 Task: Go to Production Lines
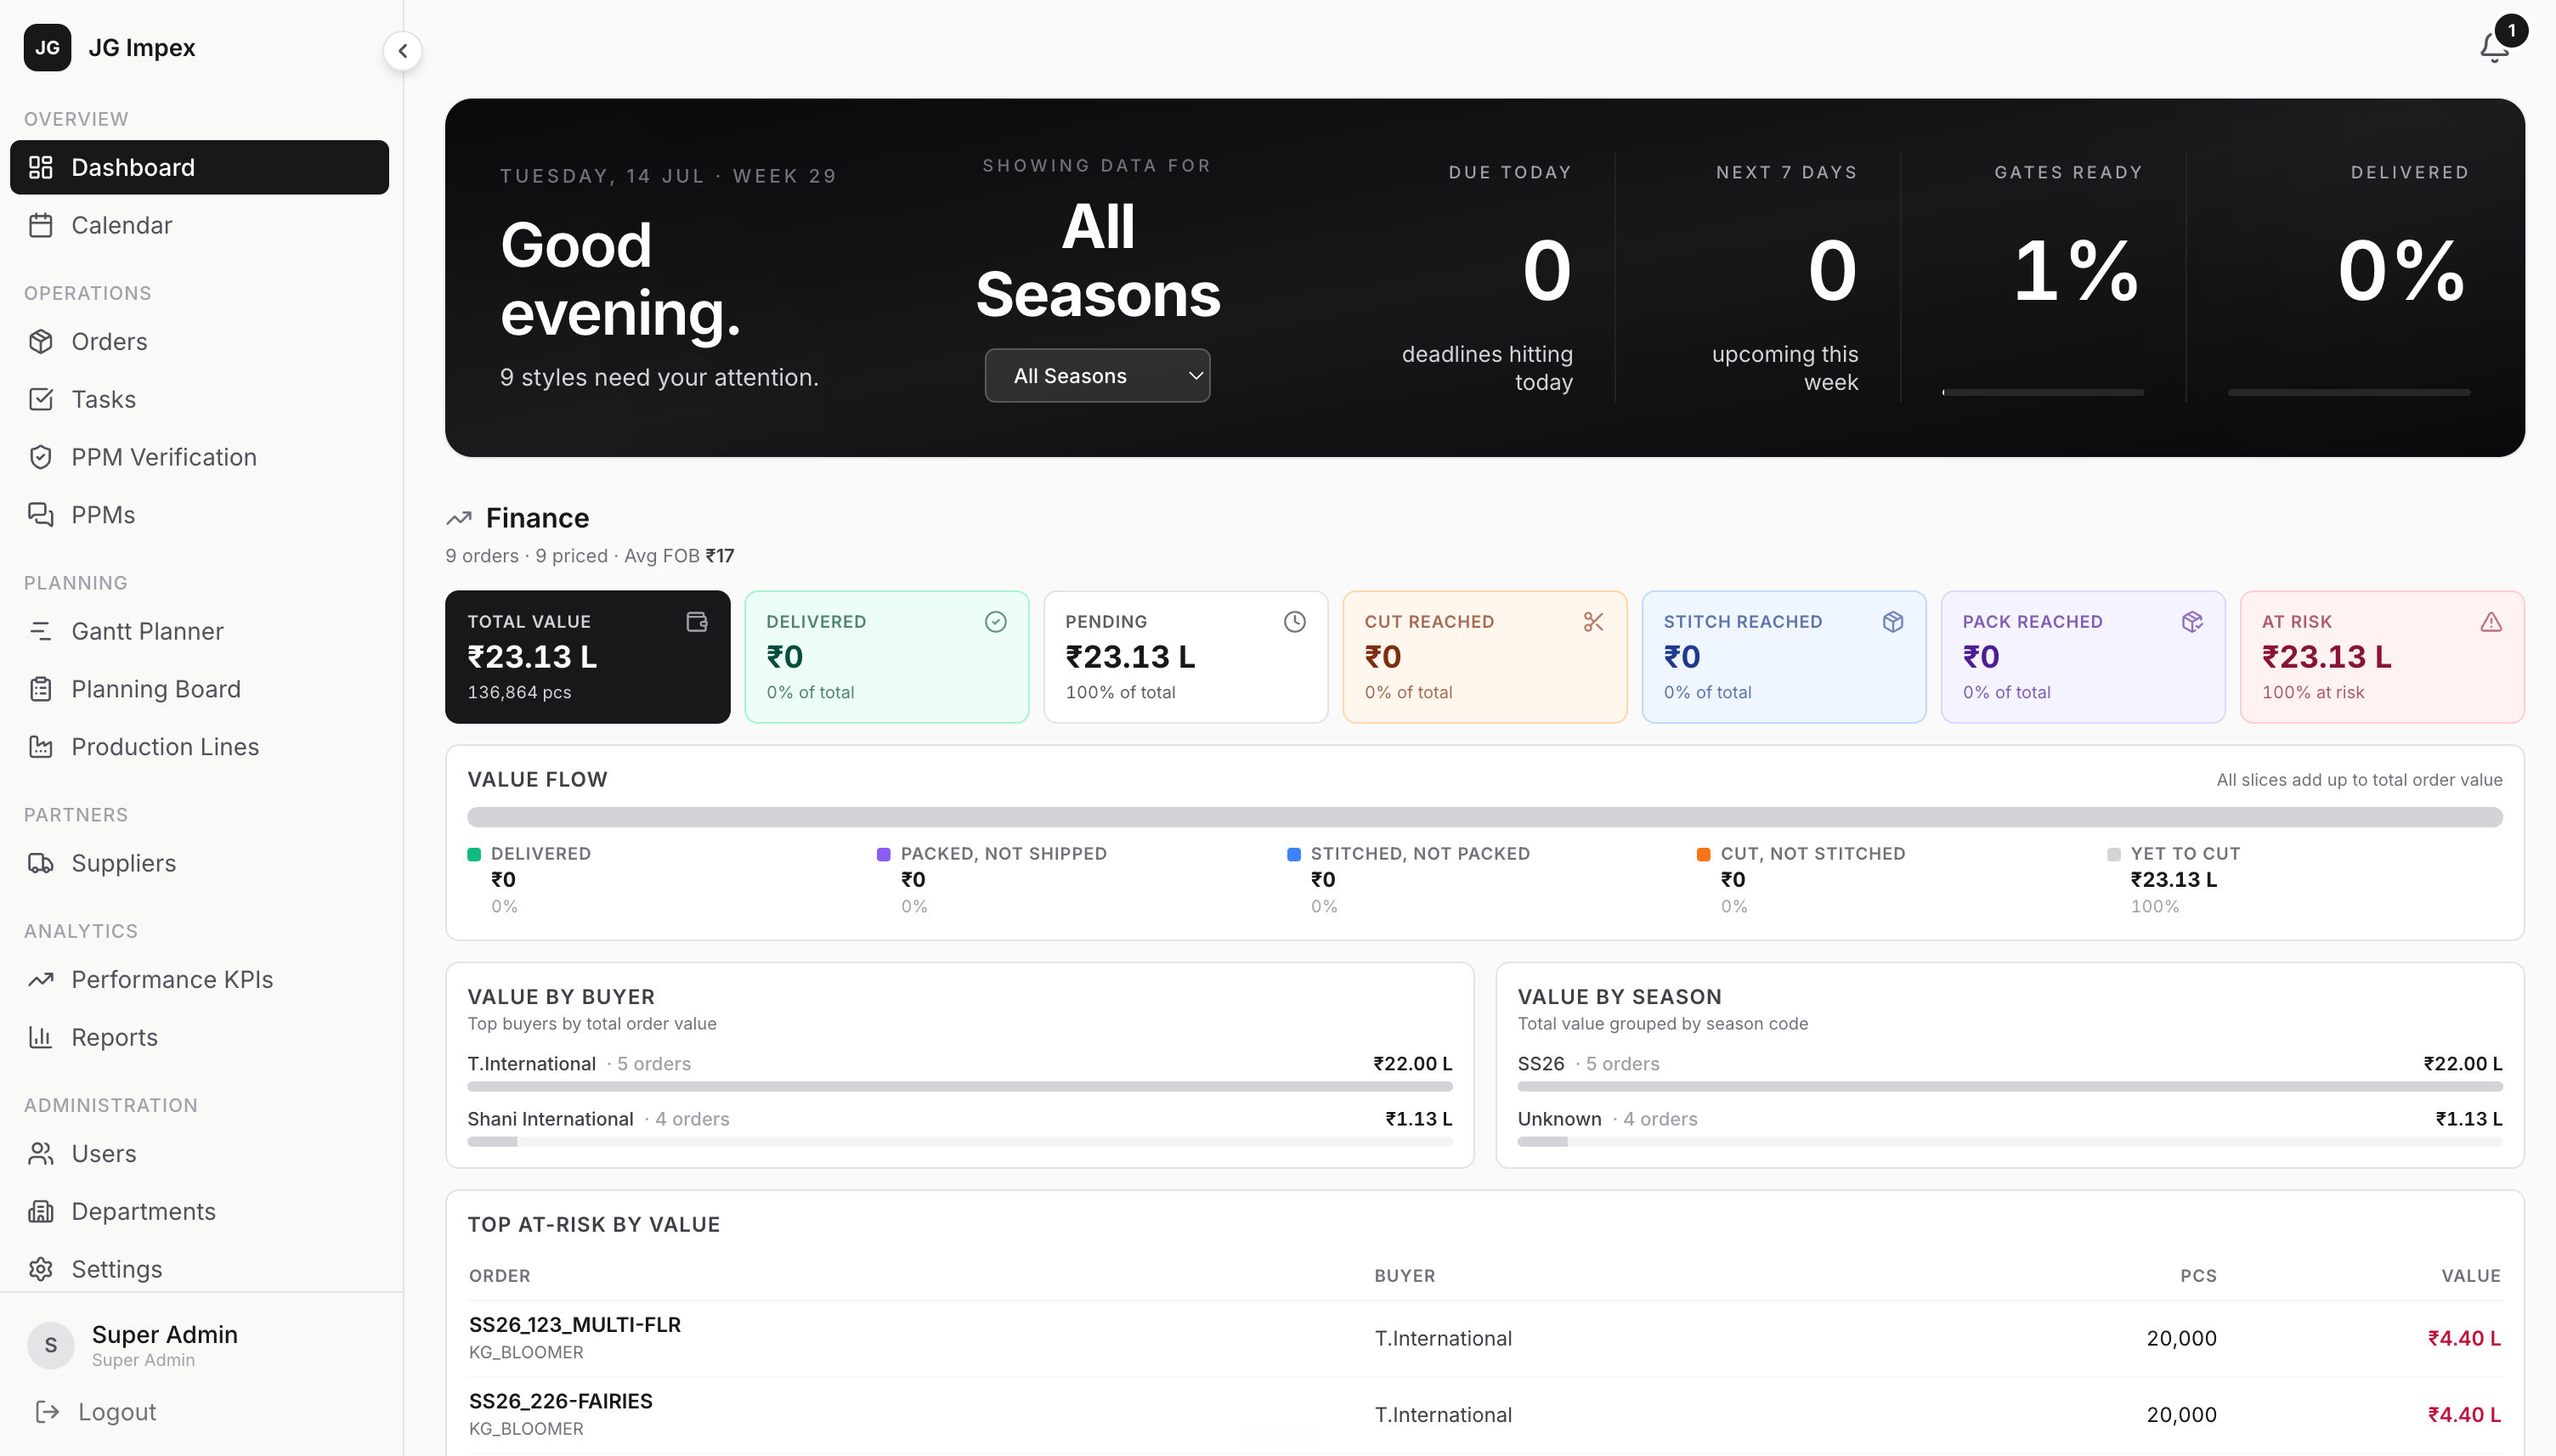point(199,747)
